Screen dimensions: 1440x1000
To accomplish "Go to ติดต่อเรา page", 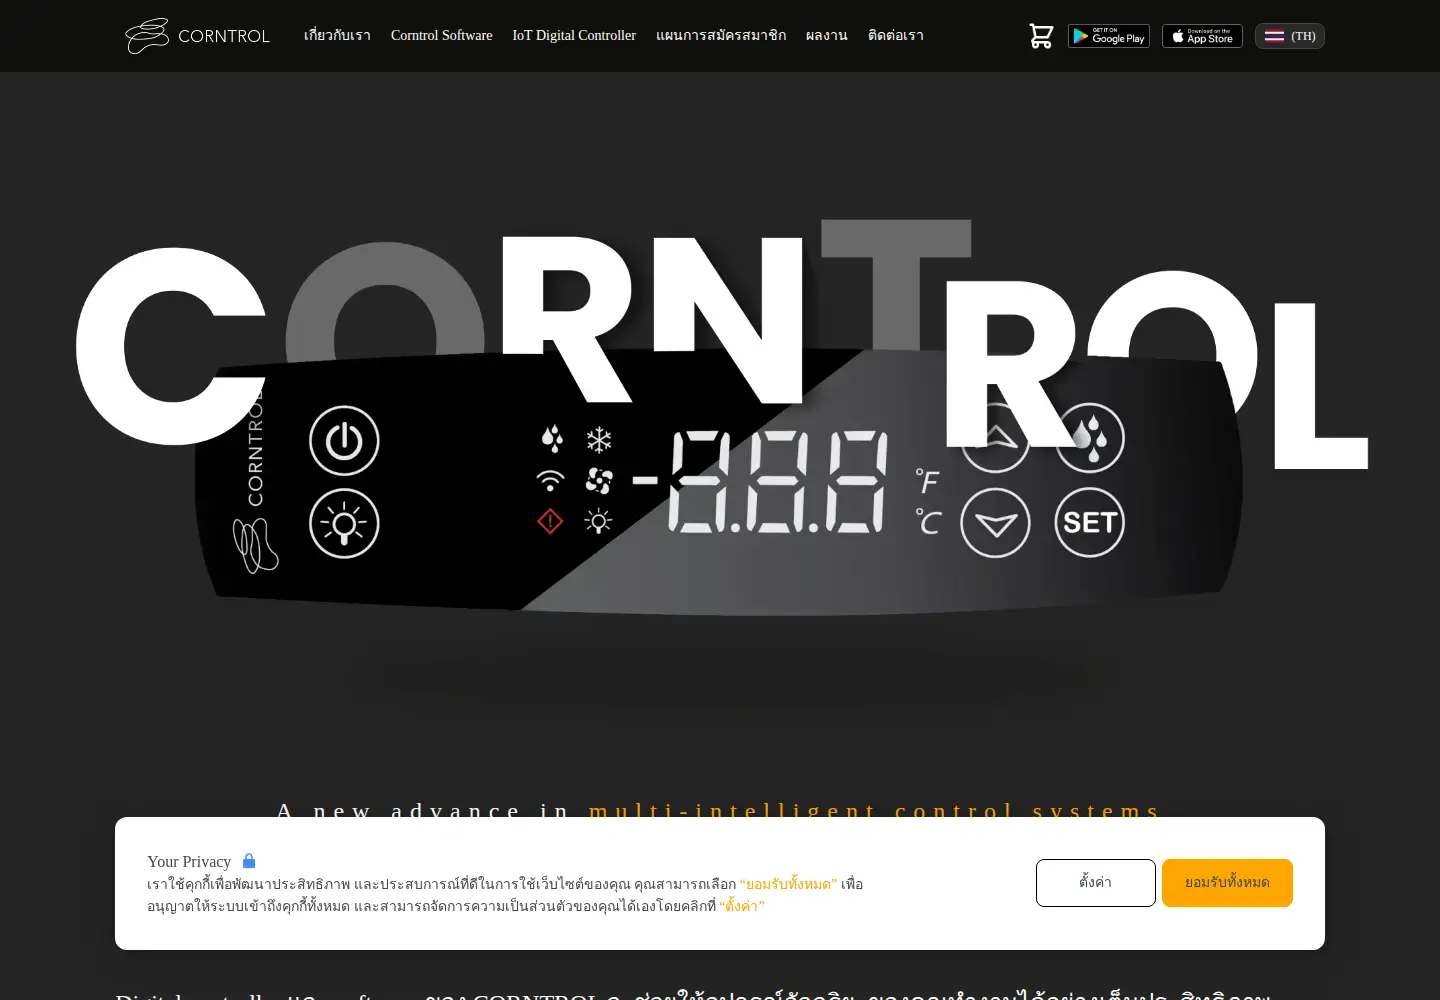I will click(x=896, y=35).
